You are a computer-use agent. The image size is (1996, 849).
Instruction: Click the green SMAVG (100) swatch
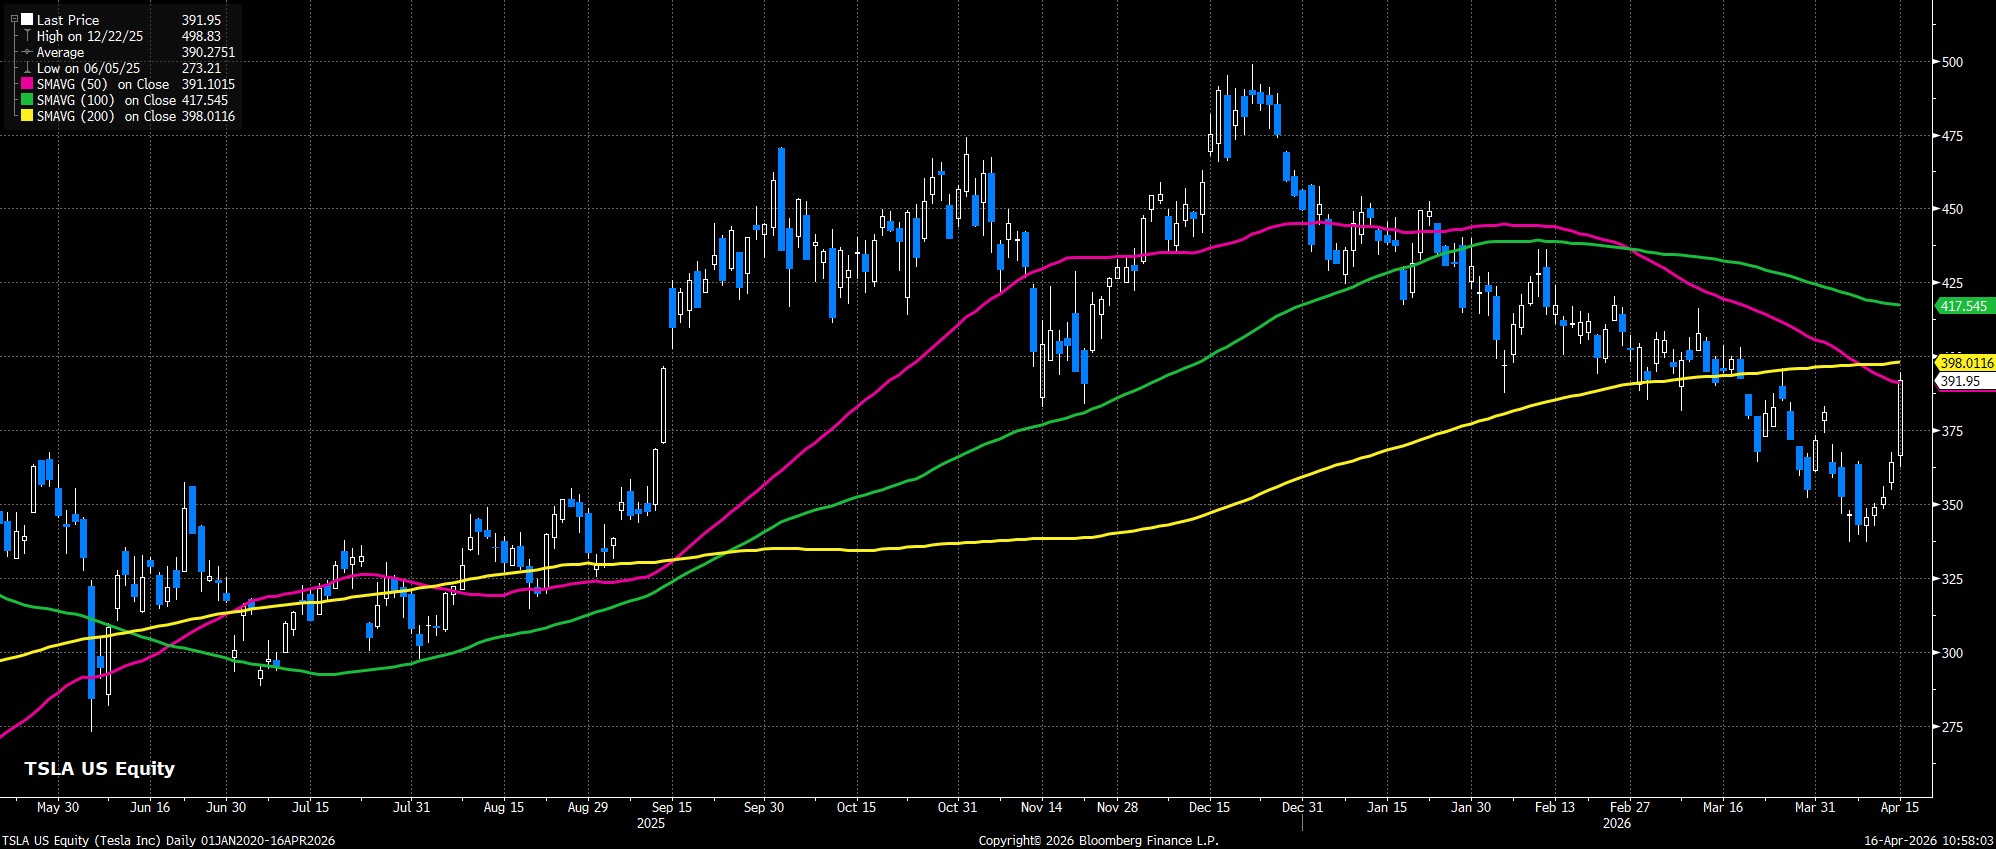(x=27, y=100)
